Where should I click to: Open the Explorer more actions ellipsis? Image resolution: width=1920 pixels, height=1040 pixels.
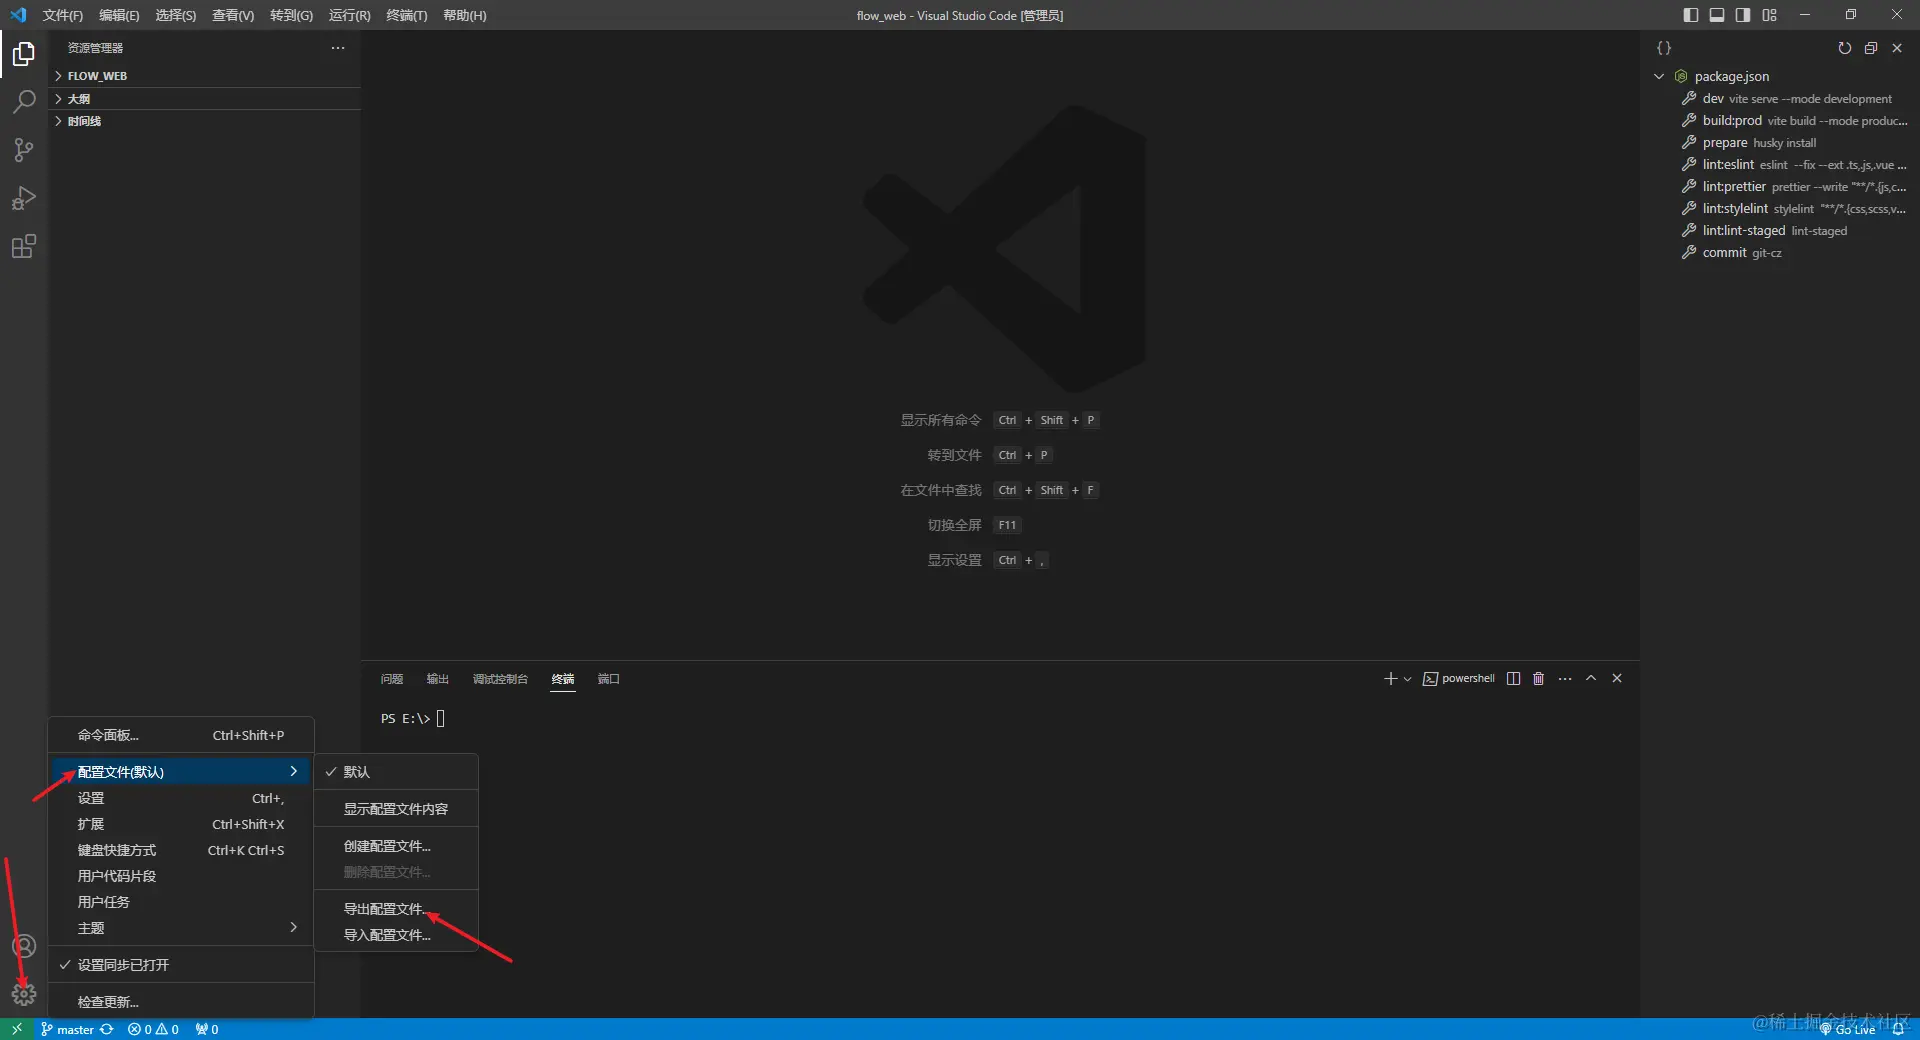click(338, 48)
